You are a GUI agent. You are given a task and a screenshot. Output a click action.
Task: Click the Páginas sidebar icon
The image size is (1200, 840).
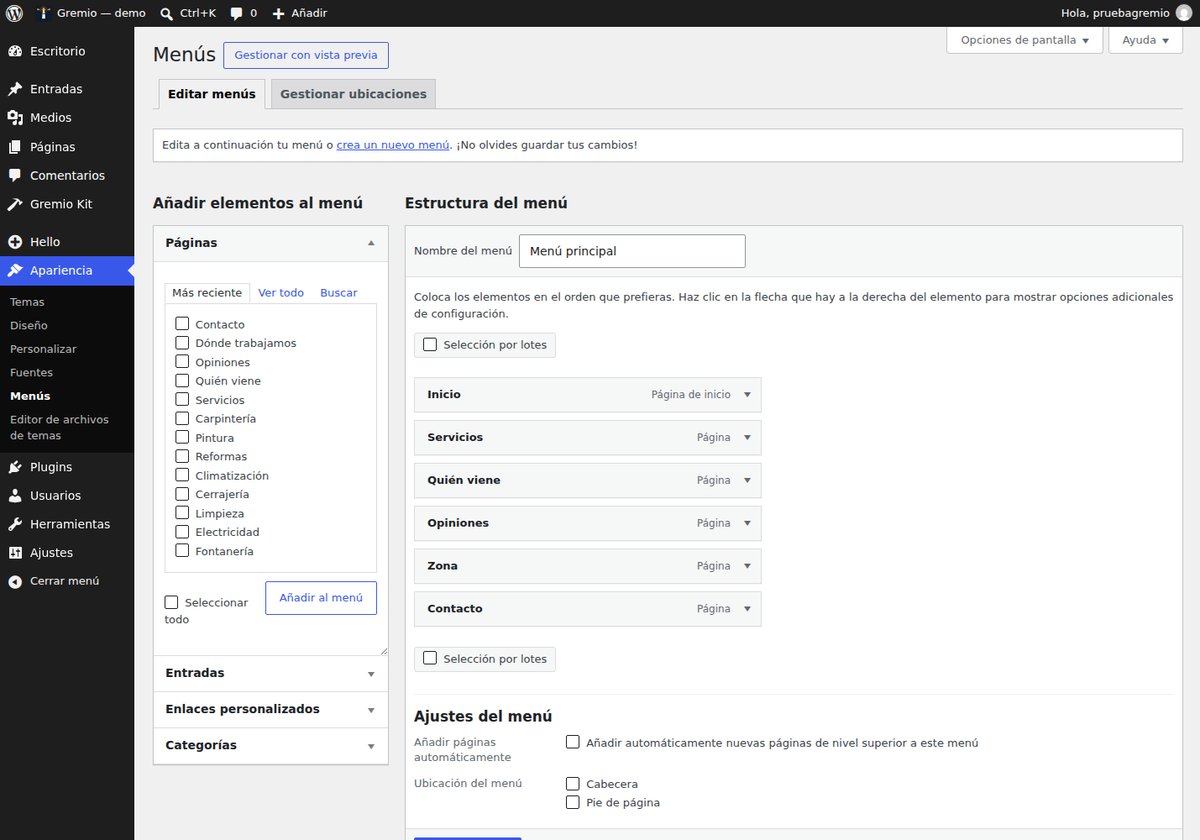15,147
